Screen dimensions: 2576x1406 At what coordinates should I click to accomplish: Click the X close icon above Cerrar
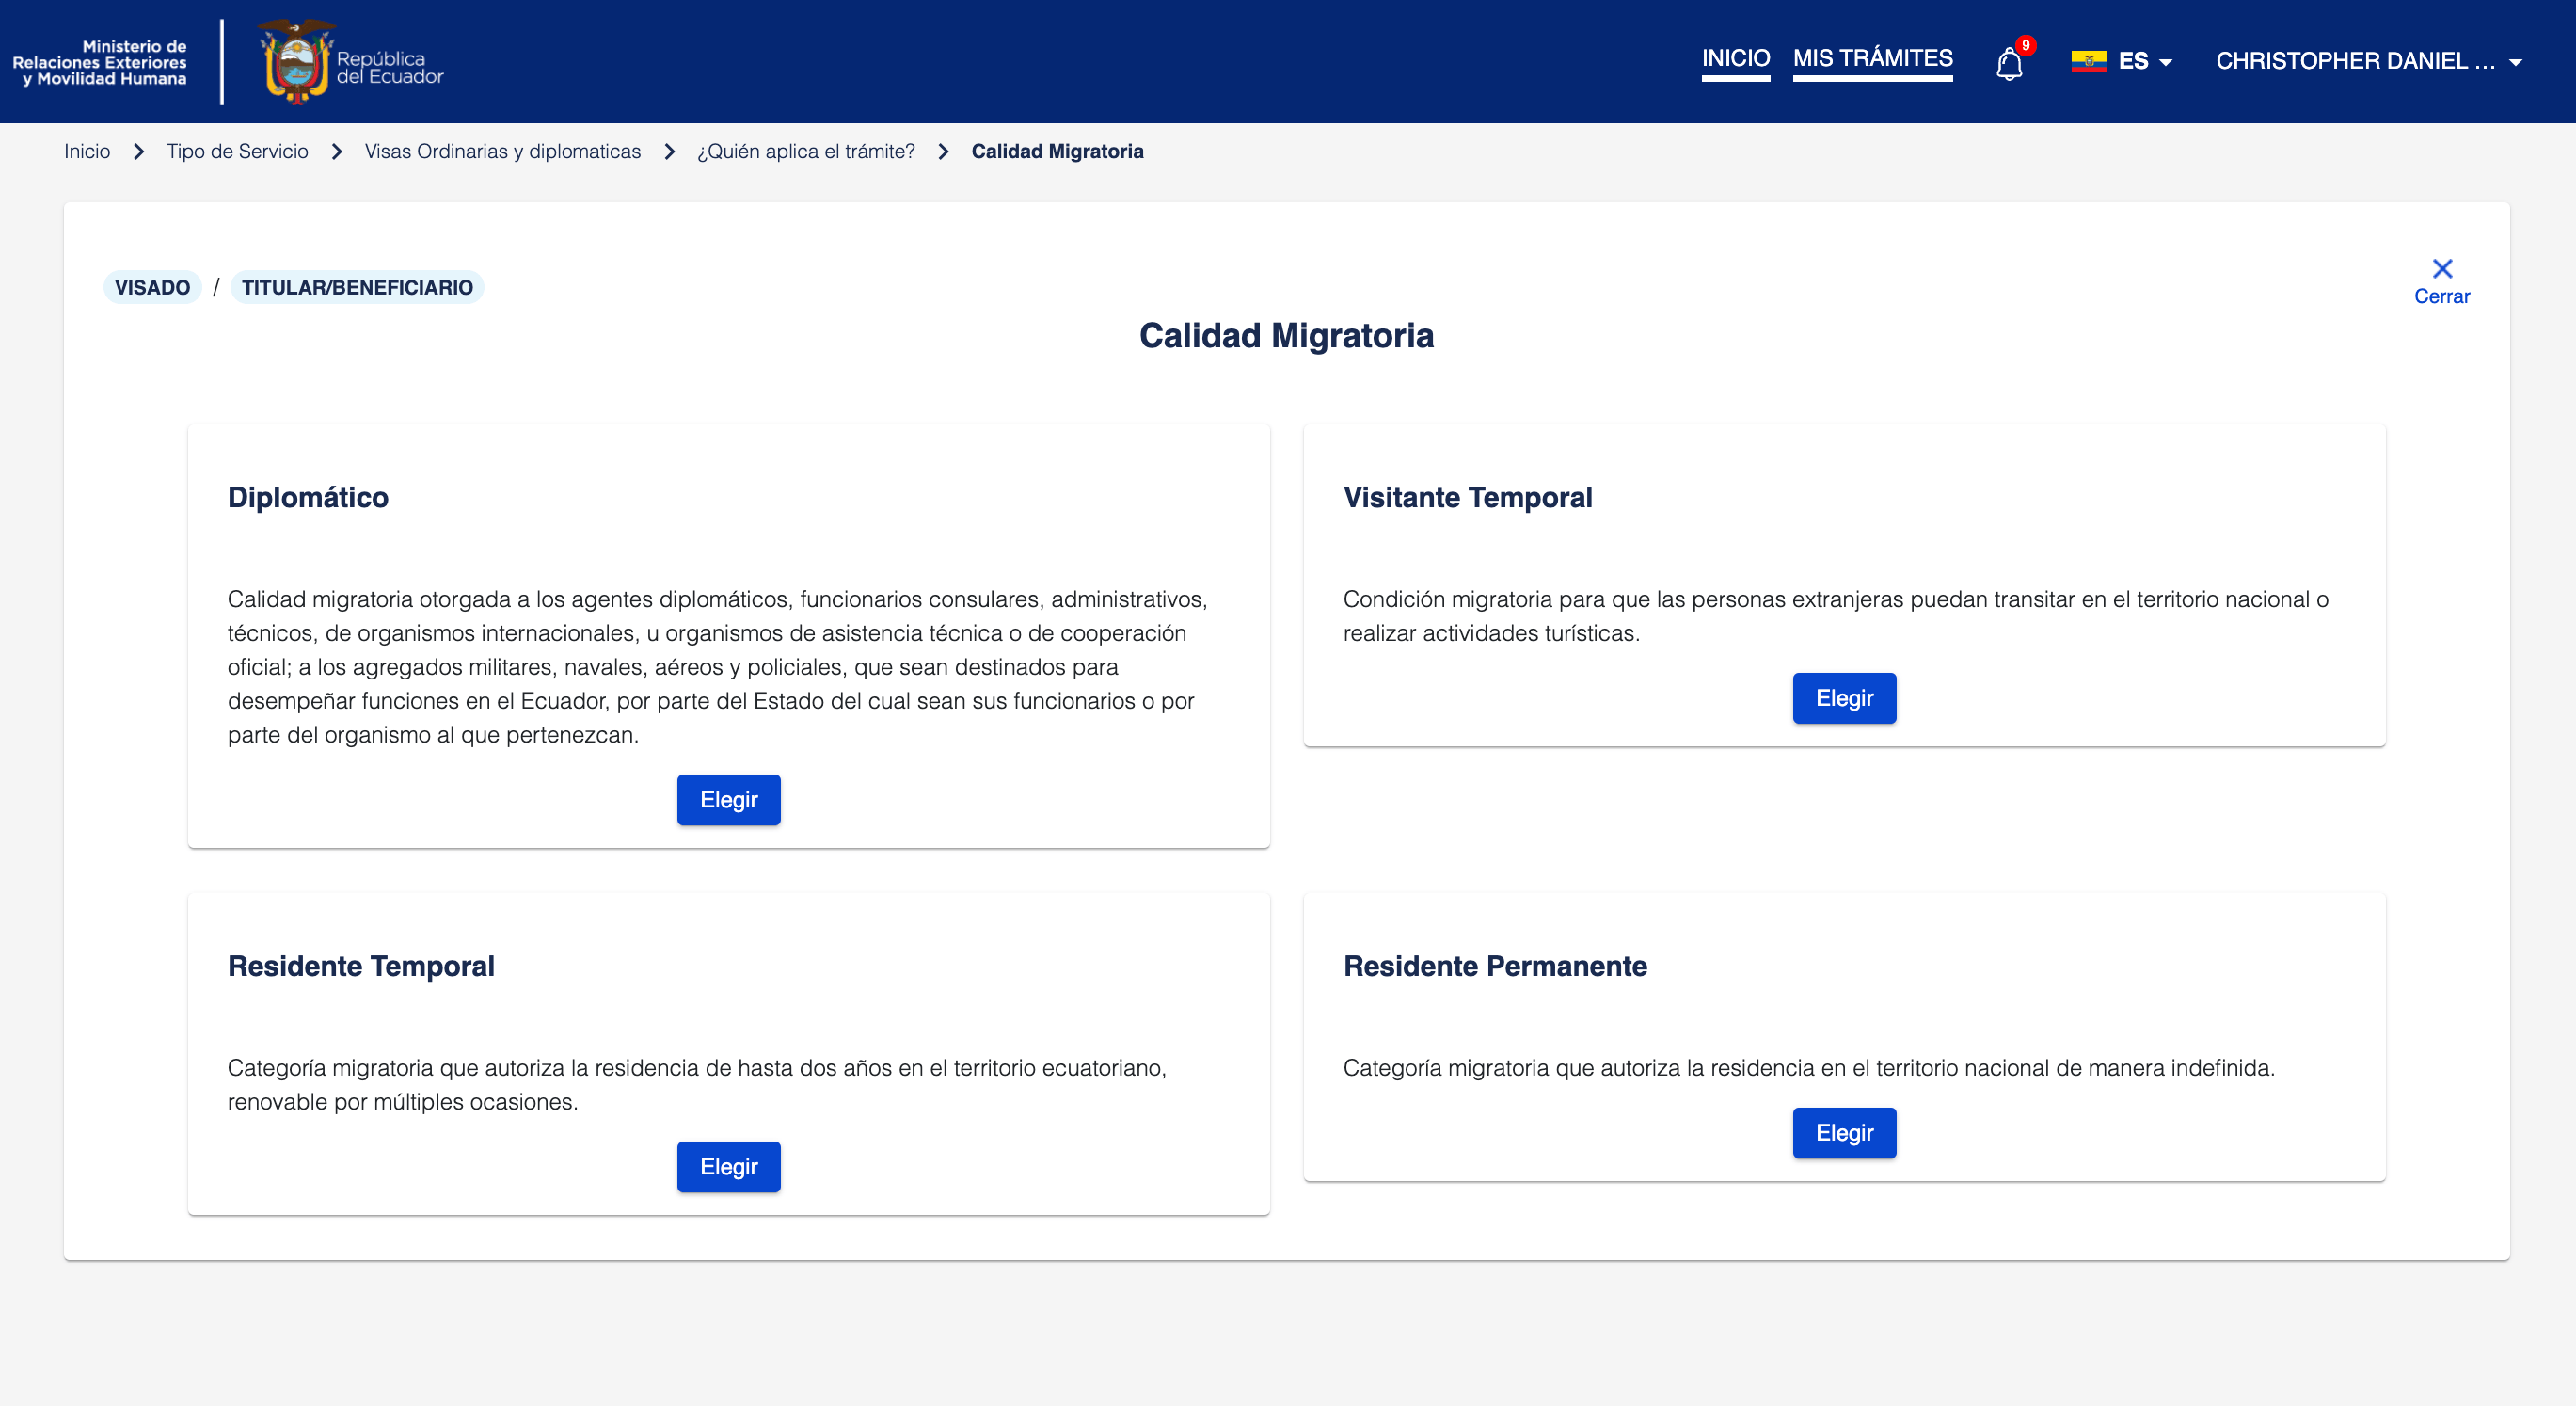click(2441, 268)
